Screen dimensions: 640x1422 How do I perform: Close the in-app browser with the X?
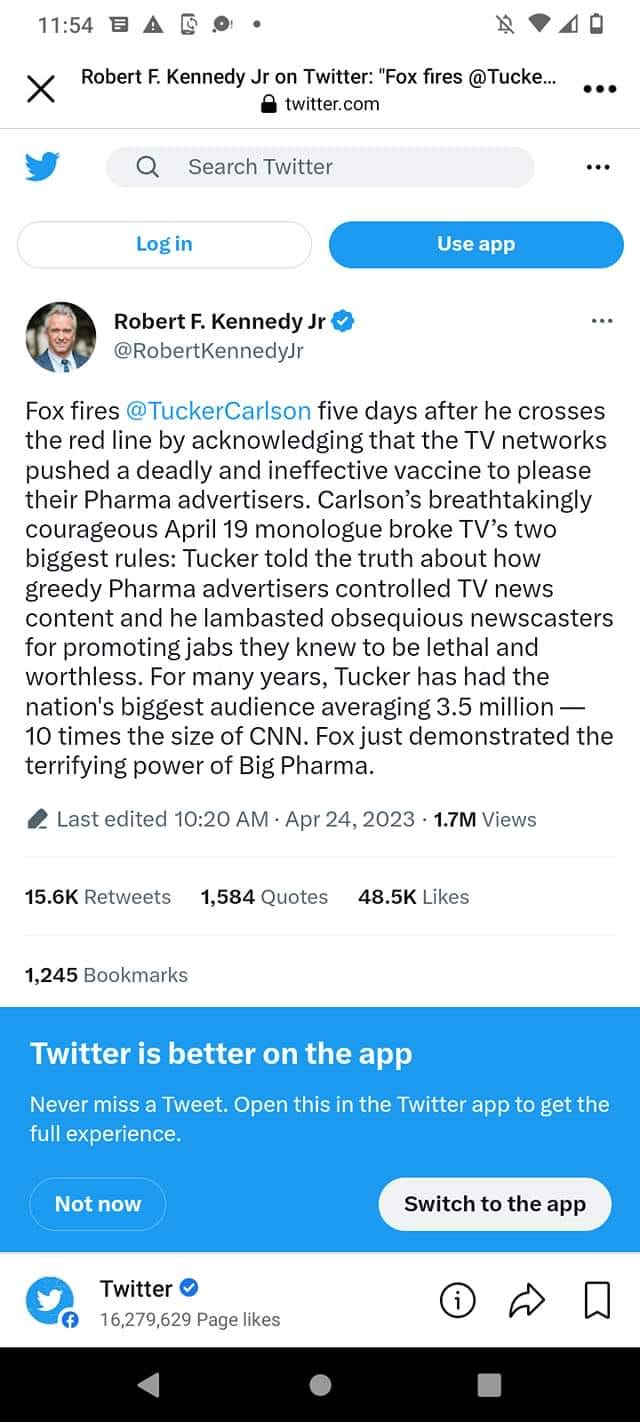(x=40, y=90)
